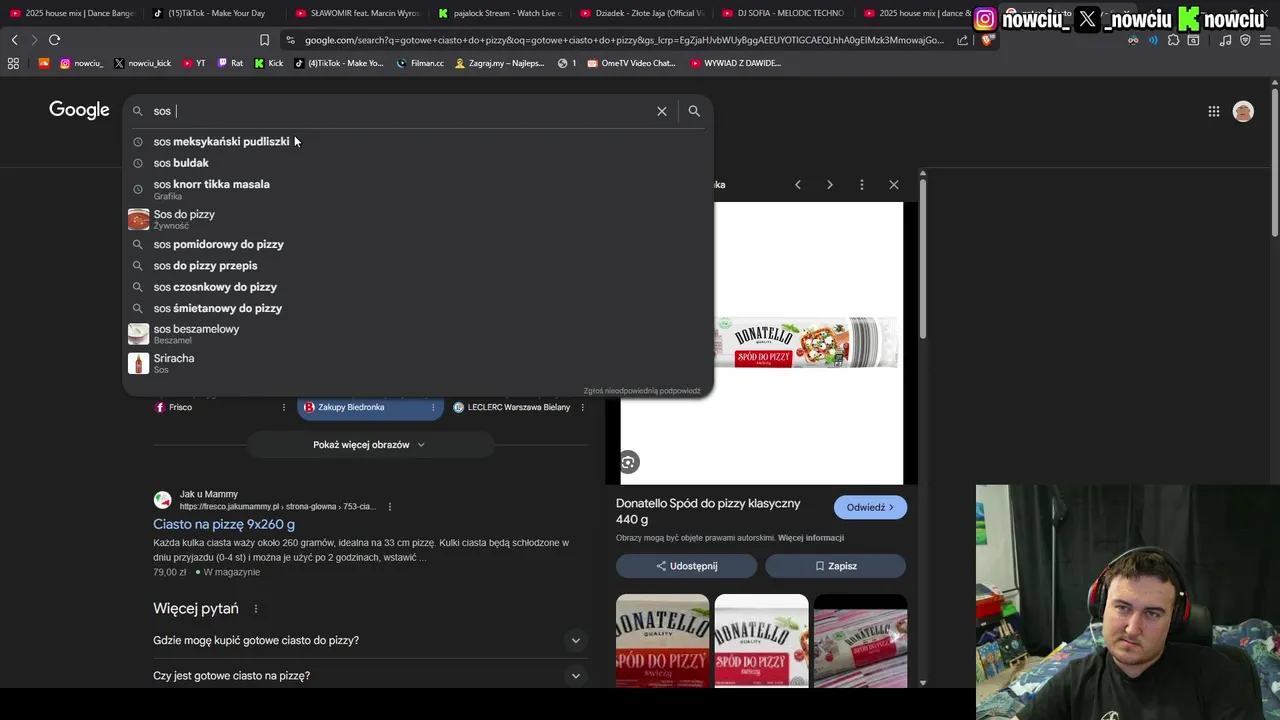This screenshot has width=1280, height=720.
Task: Open the OmeTV Video Chat bookmark
Action: click(631, 63)
